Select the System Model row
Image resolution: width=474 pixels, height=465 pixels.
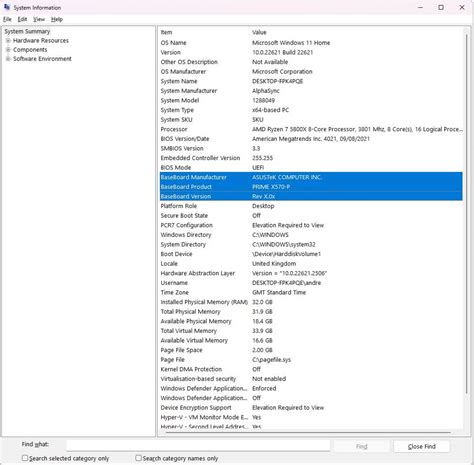(311, 100)
